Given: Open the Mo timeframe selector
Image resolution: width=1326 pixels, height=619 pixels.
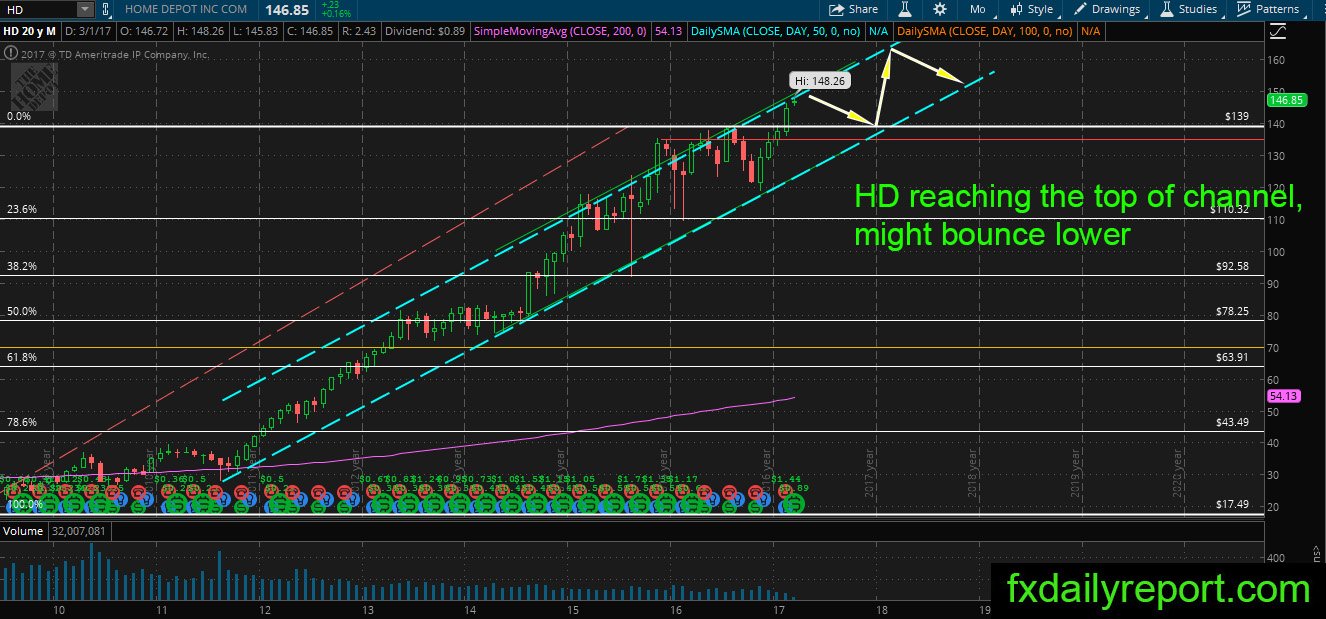Looking at the screenshot, I should 978,9.
